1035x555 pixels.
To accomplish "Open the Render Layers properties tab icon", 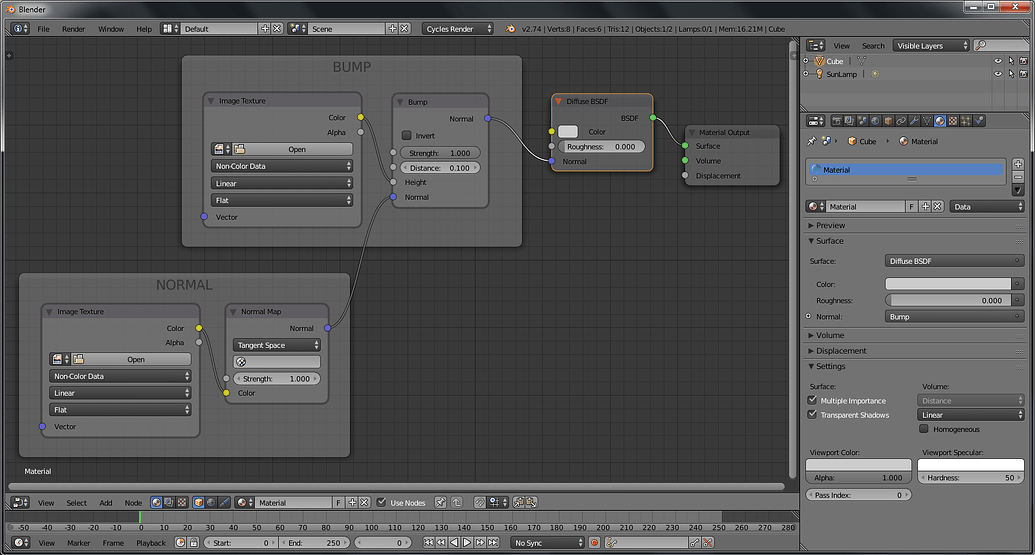I will 850,121.
